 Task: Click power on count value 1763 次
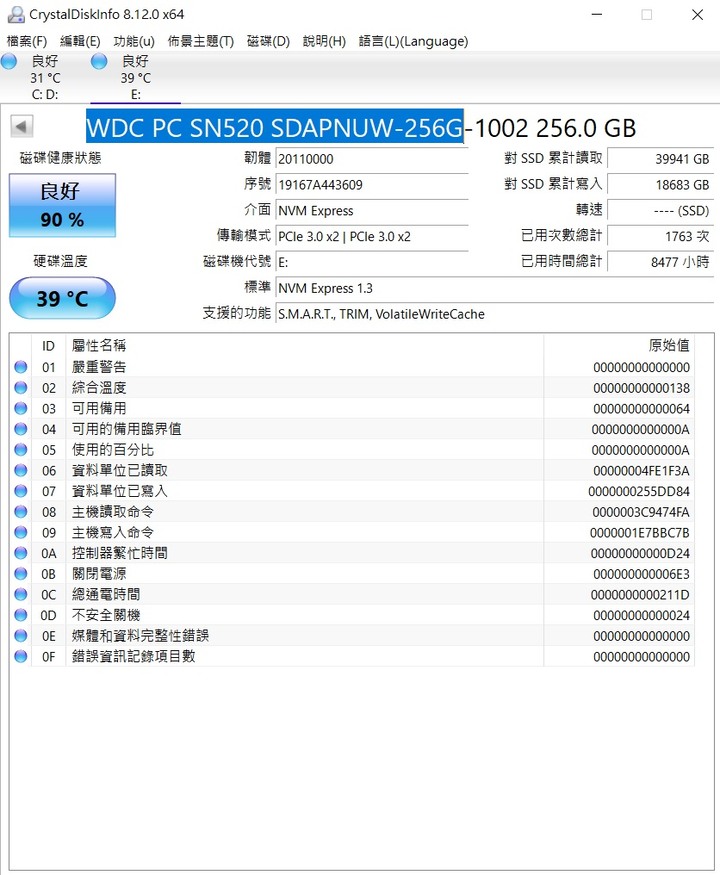(x=660, y=236)
